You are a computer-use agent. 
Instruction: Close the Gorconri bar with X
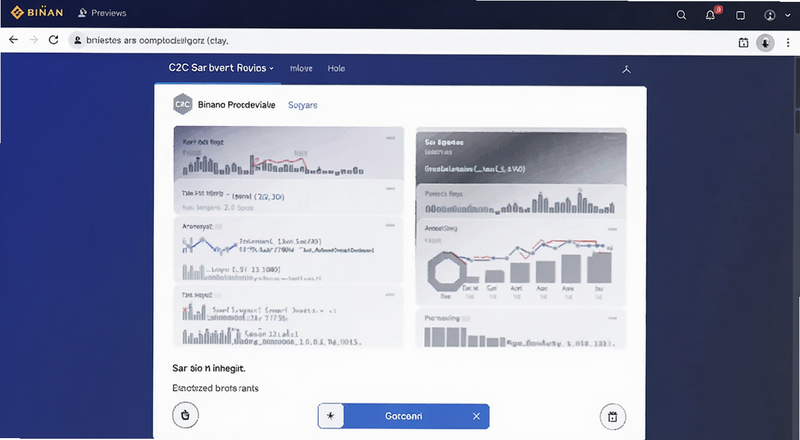pyautogui.click(x=476, y=417)
